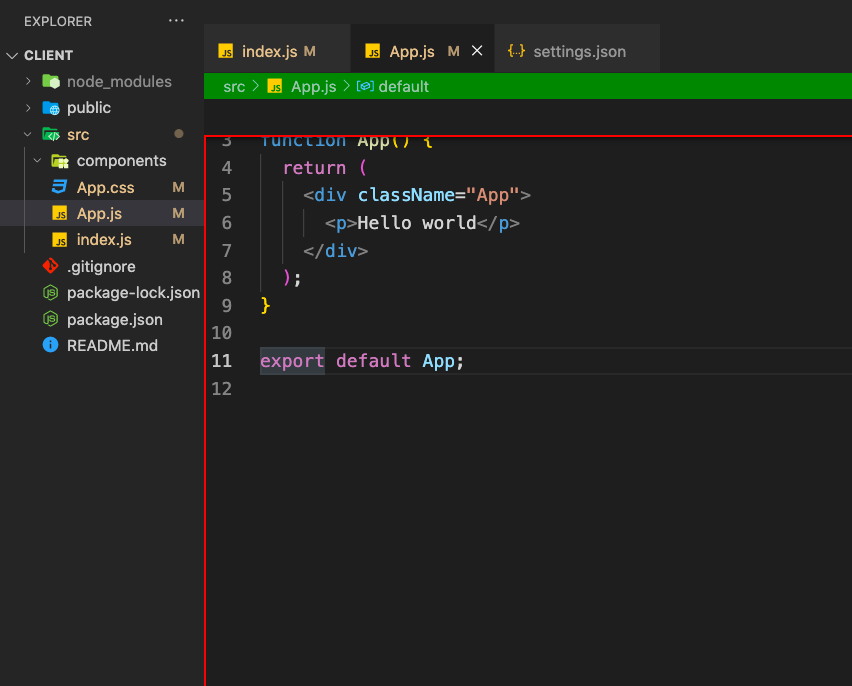This screenshot has height=686, width=852.
Task: Close the App.js editor tab
Action: click(477, 51)
